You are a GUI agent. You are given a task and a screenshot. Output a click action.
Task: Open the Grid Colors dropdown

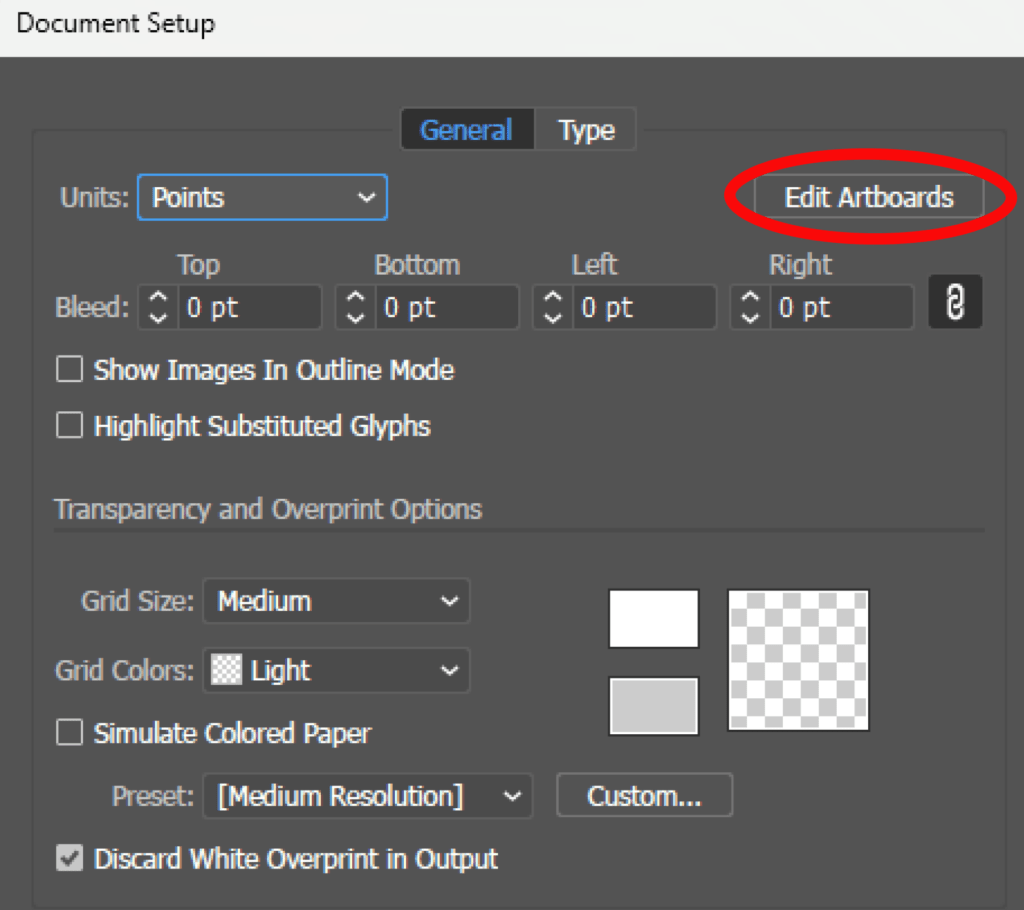pyautogui.click(x=336, y=670)
